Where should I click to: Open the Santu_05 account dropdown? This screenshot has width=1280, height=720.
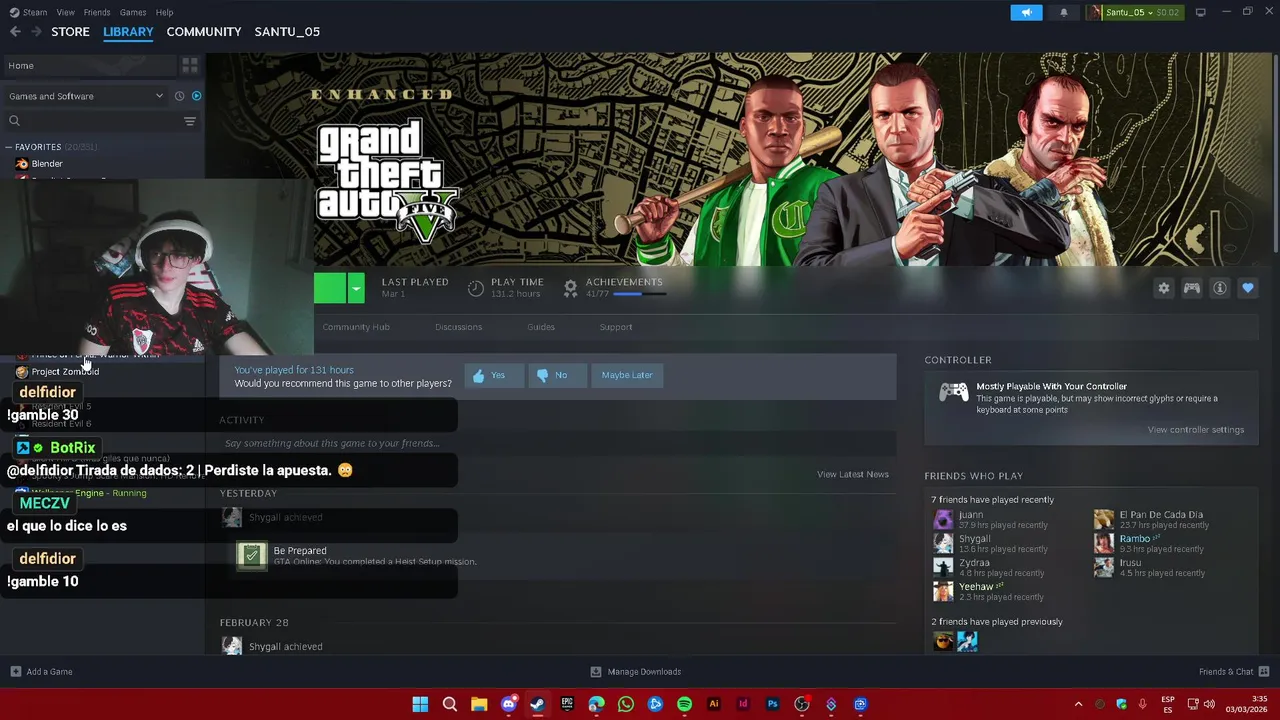tap(1135, 12)
